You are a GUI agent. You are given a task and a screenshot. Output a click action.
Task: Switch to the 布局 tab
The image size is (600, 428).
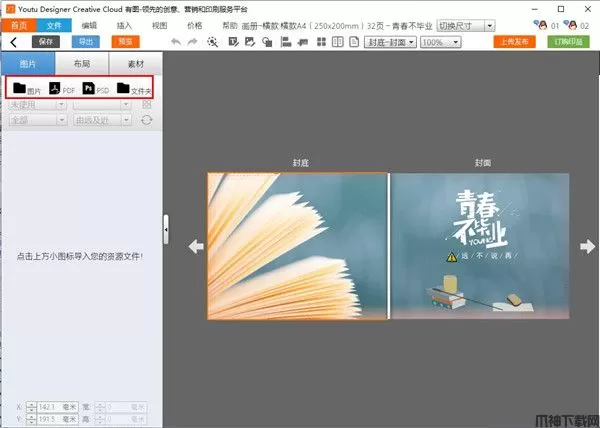(80, 63)
